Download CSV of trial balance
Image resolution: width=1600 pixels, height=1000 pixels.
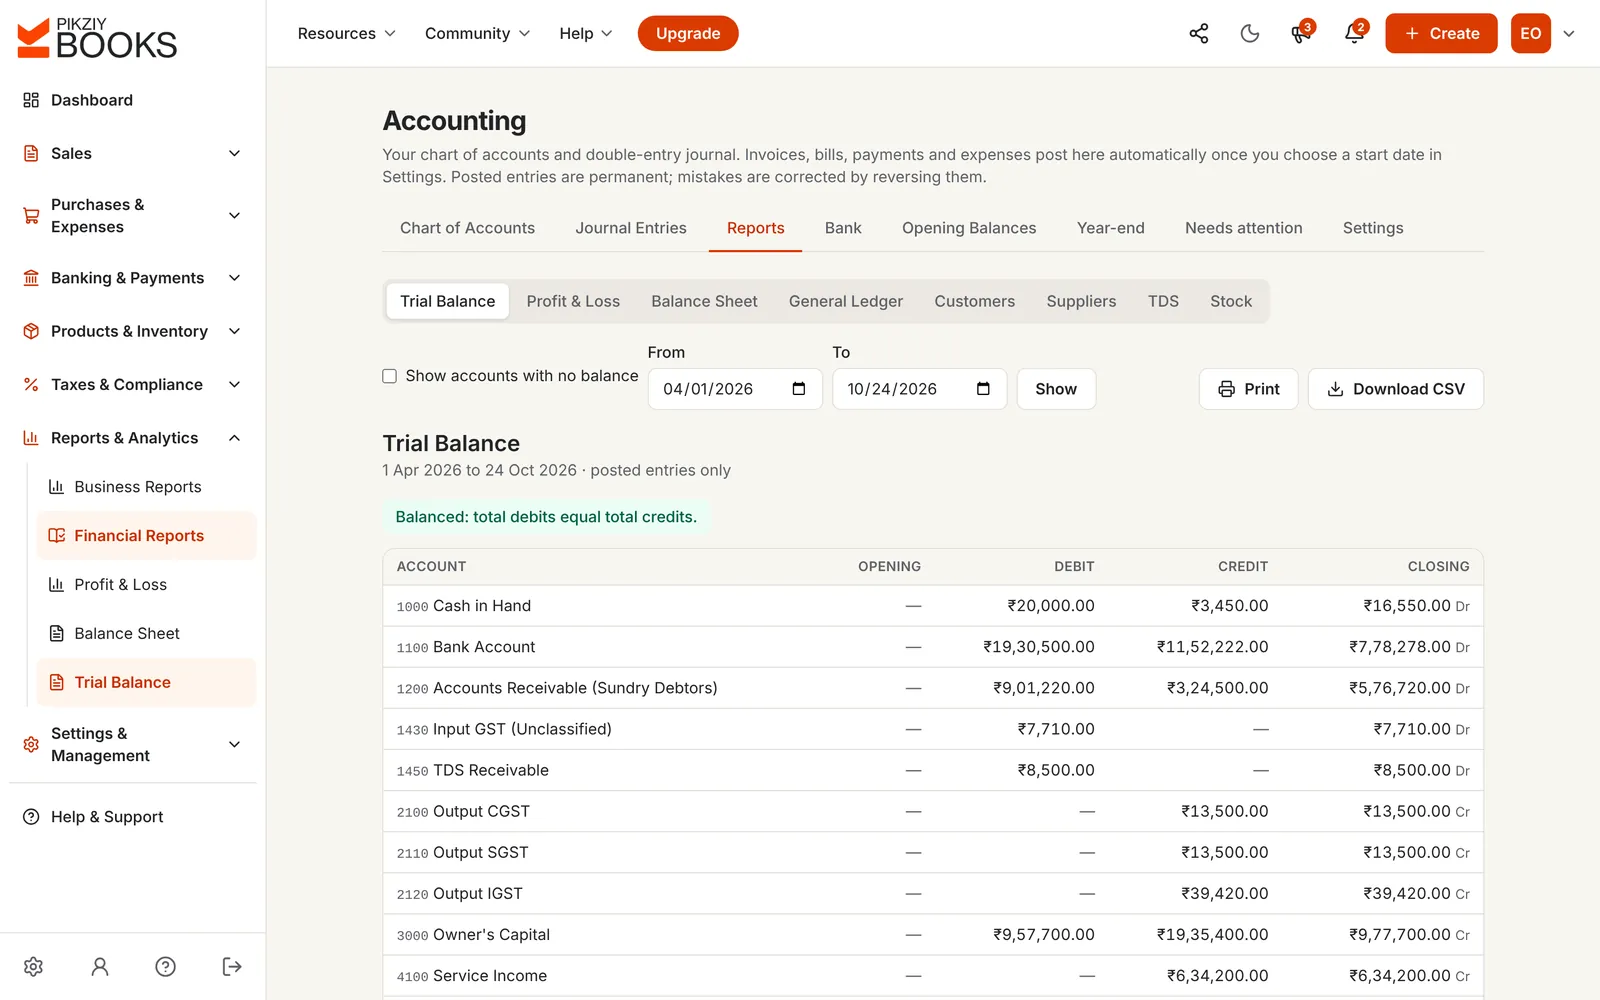(1396, 389)
